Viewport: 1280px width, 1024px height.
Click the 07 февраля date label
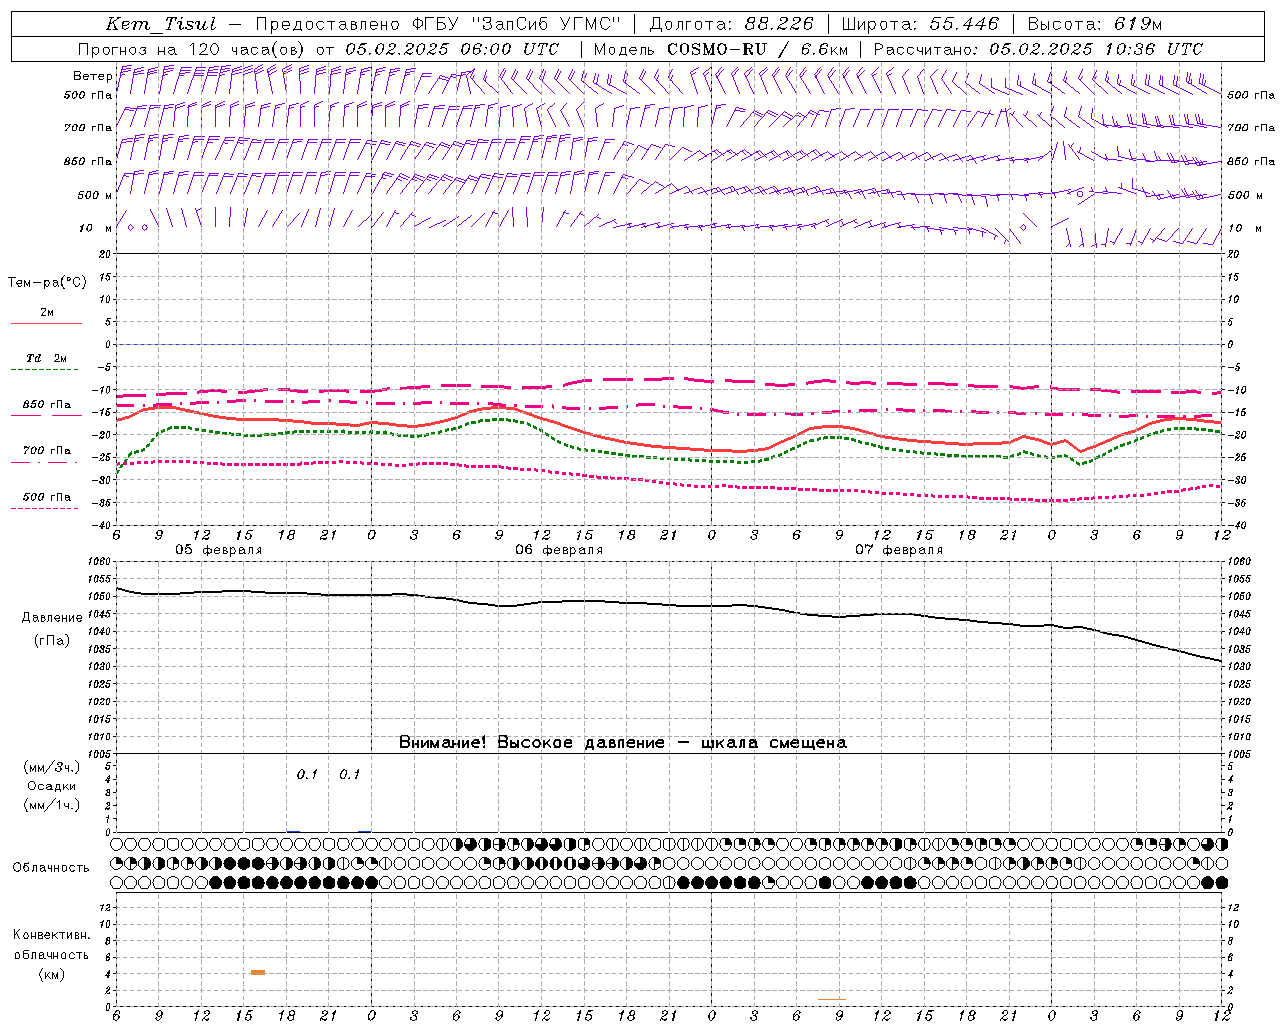click(899, 550)
